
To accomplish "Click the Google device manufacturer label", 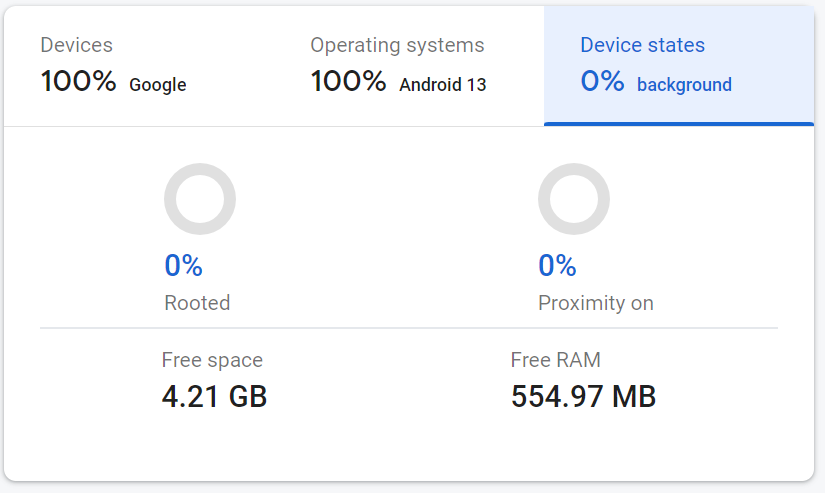I will 158,85.
